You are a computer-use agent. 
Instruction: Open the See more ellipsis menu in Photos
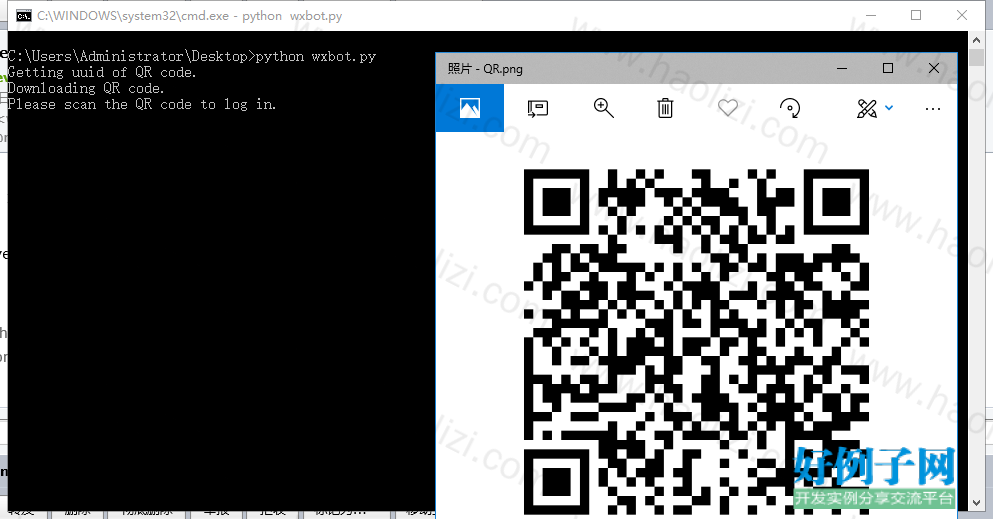click(932, 109)
